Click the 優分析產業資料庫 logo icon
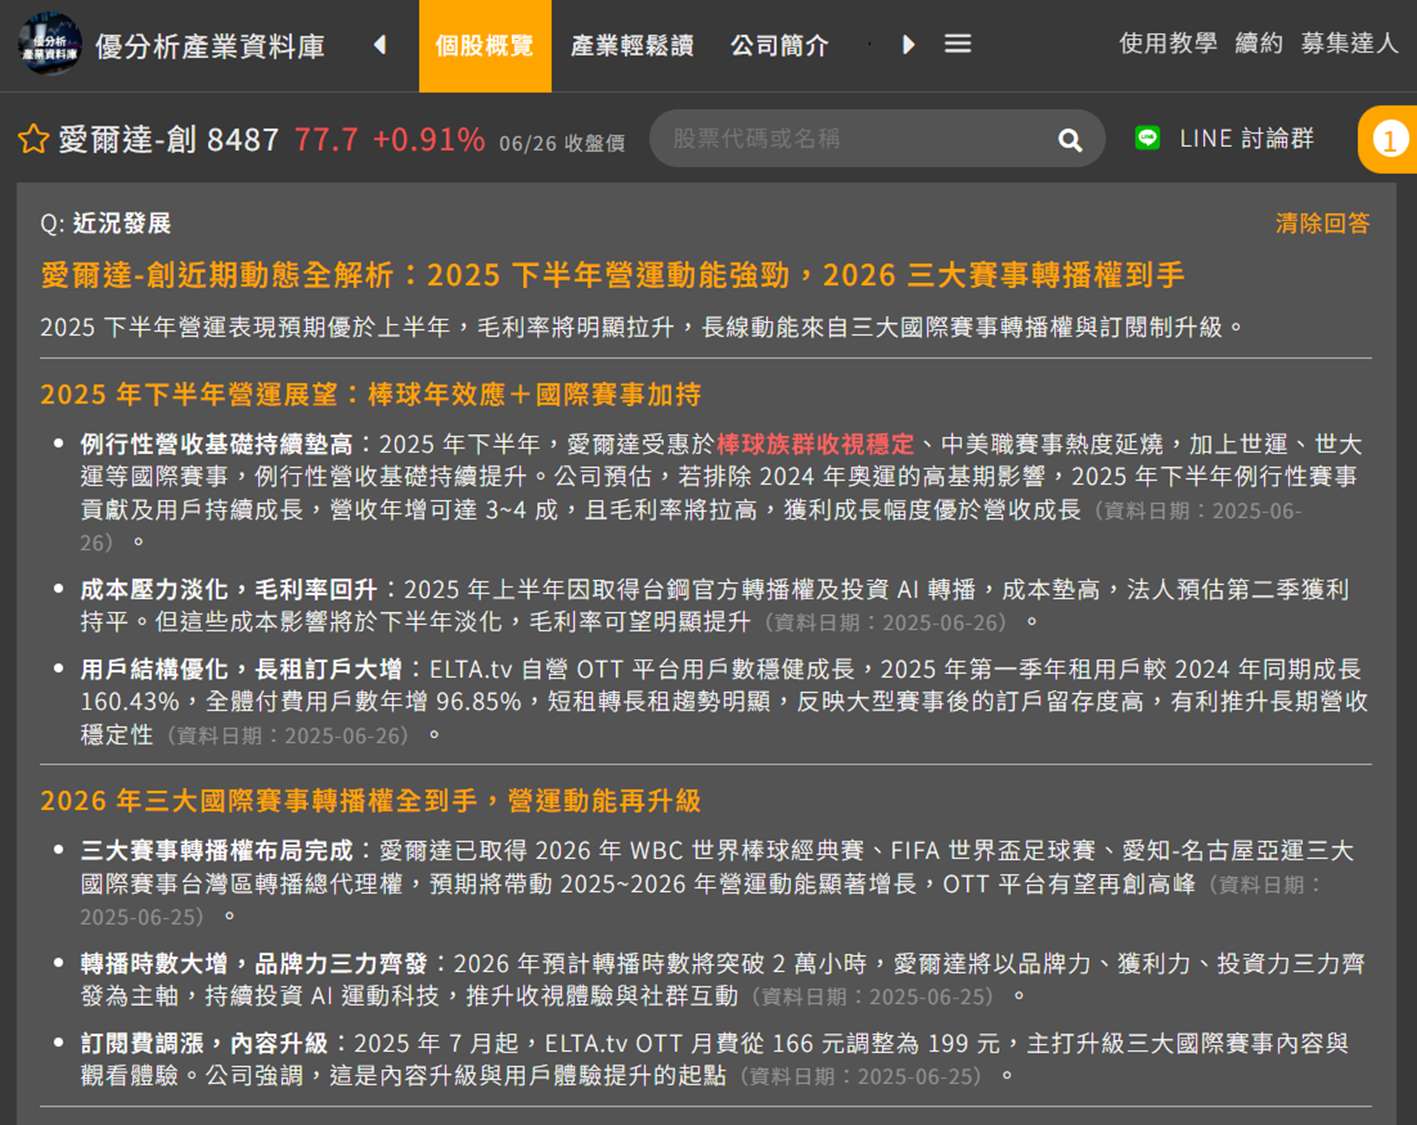This screenshot has height=1125, width=1417. click(50, 44)
